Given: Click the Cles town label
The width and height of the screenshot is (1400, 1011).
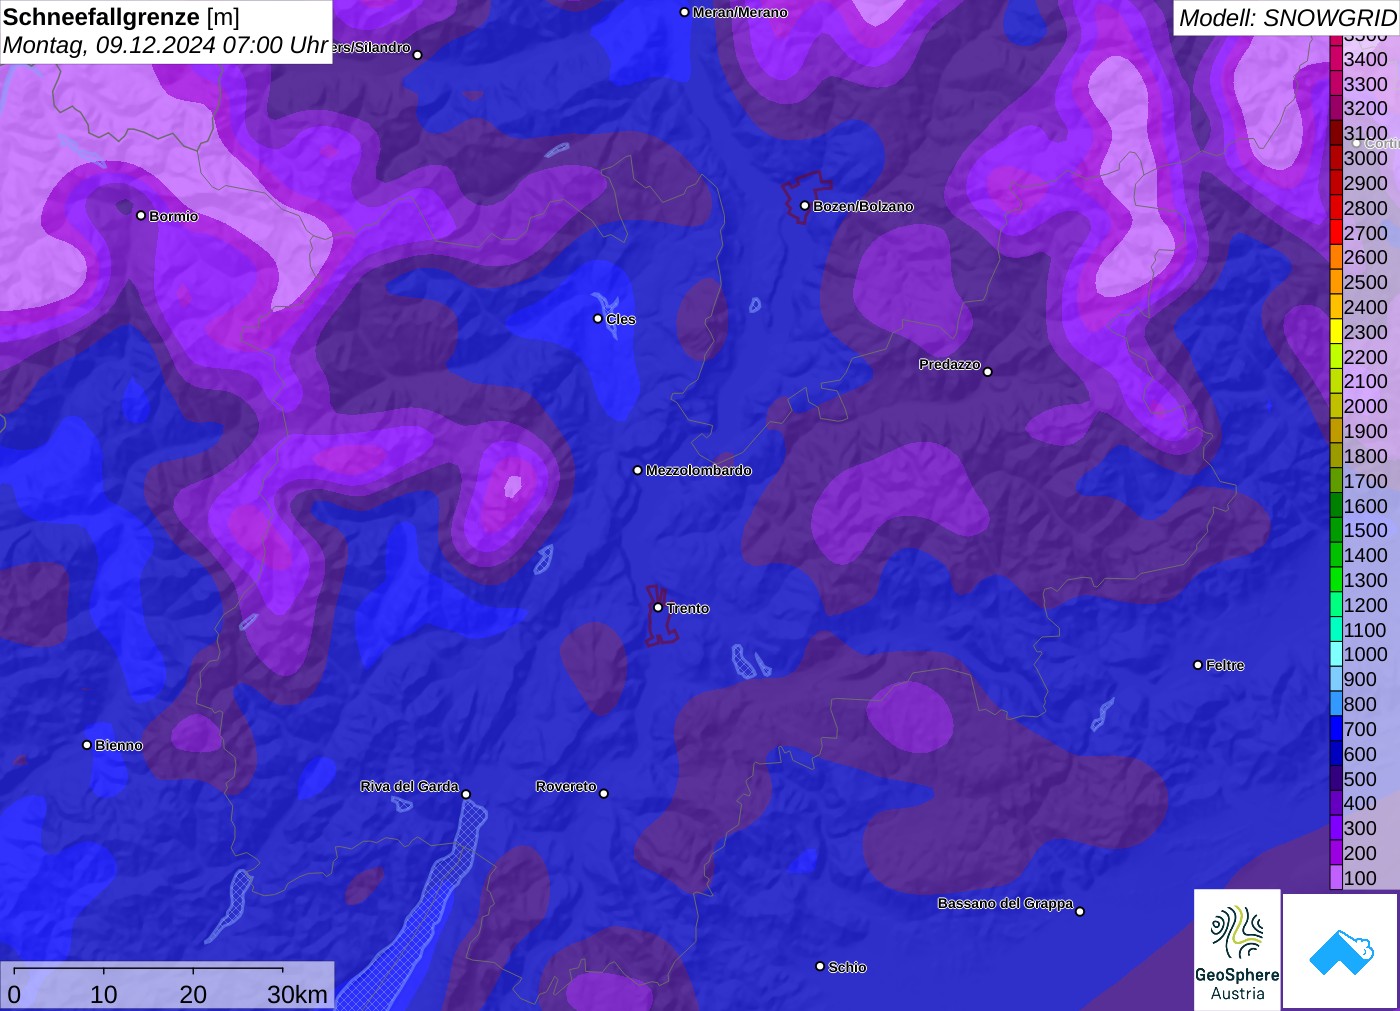Looking at the screenshot, I should [x=621, y=319].
